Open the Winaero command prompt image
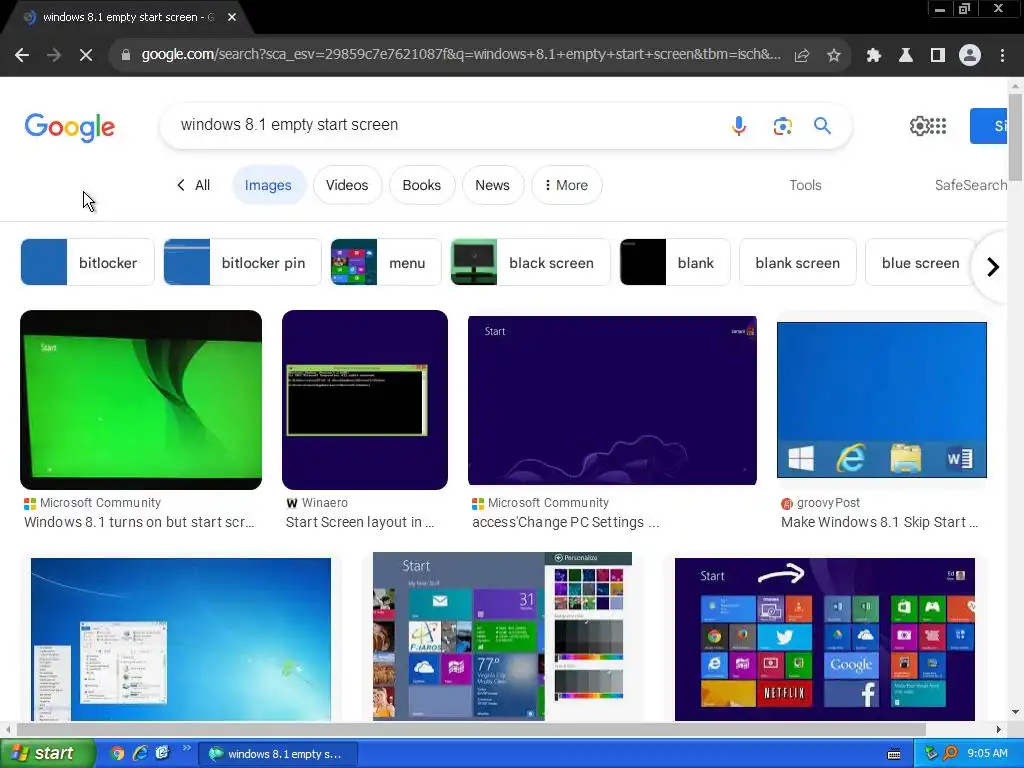 click(x=365, y=400)
